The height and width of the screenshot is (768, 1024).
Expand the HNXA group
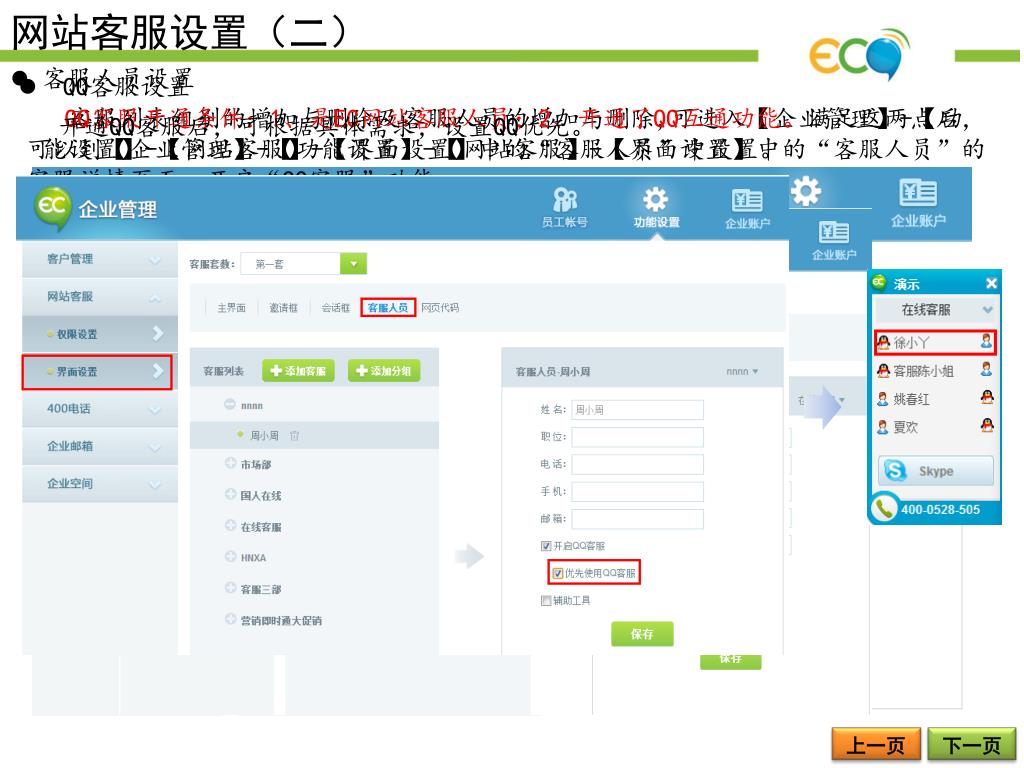click(231, 556)
